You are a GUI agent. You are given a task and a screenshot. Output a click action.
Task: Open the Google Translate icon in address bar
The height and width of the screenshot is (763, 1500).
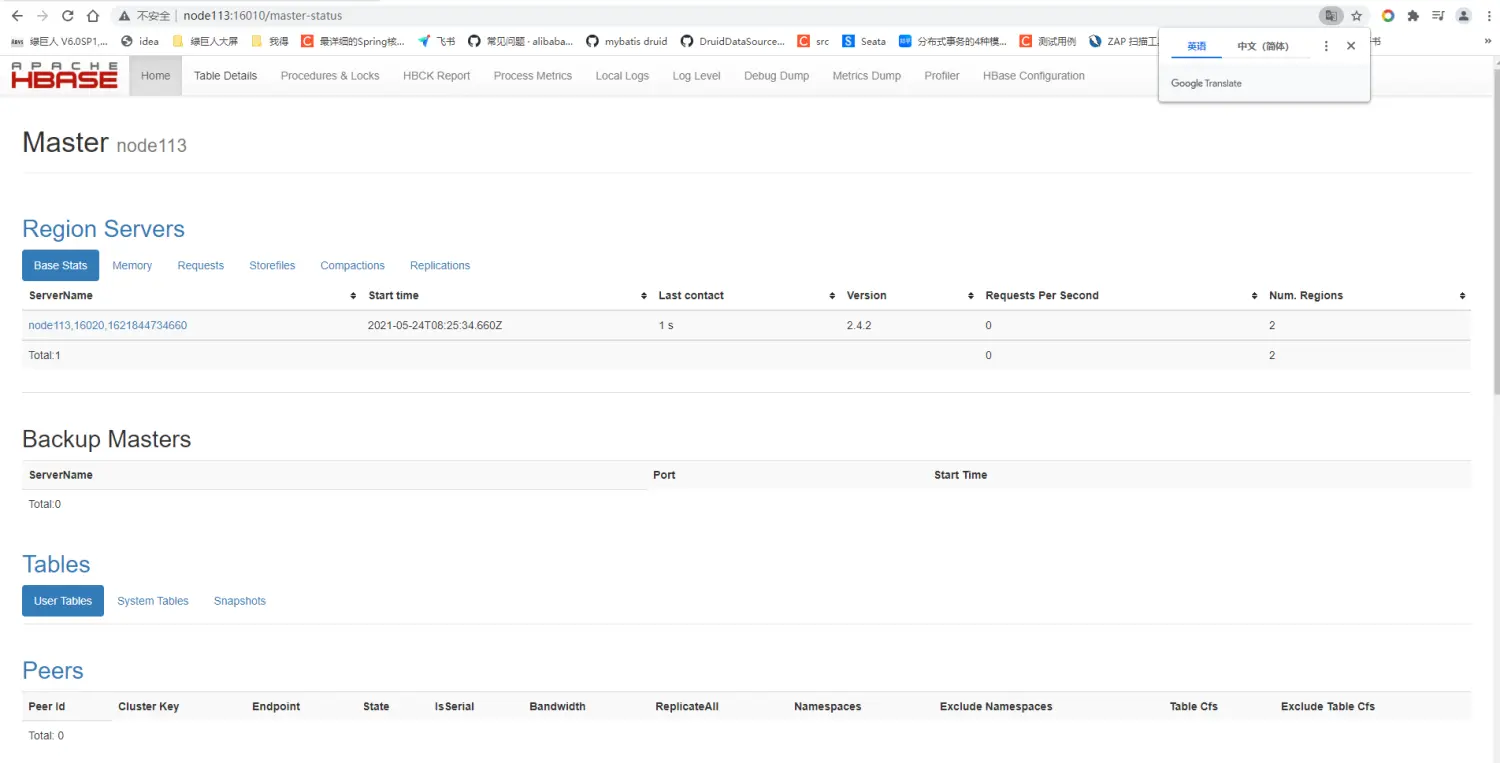(1330, 16)
